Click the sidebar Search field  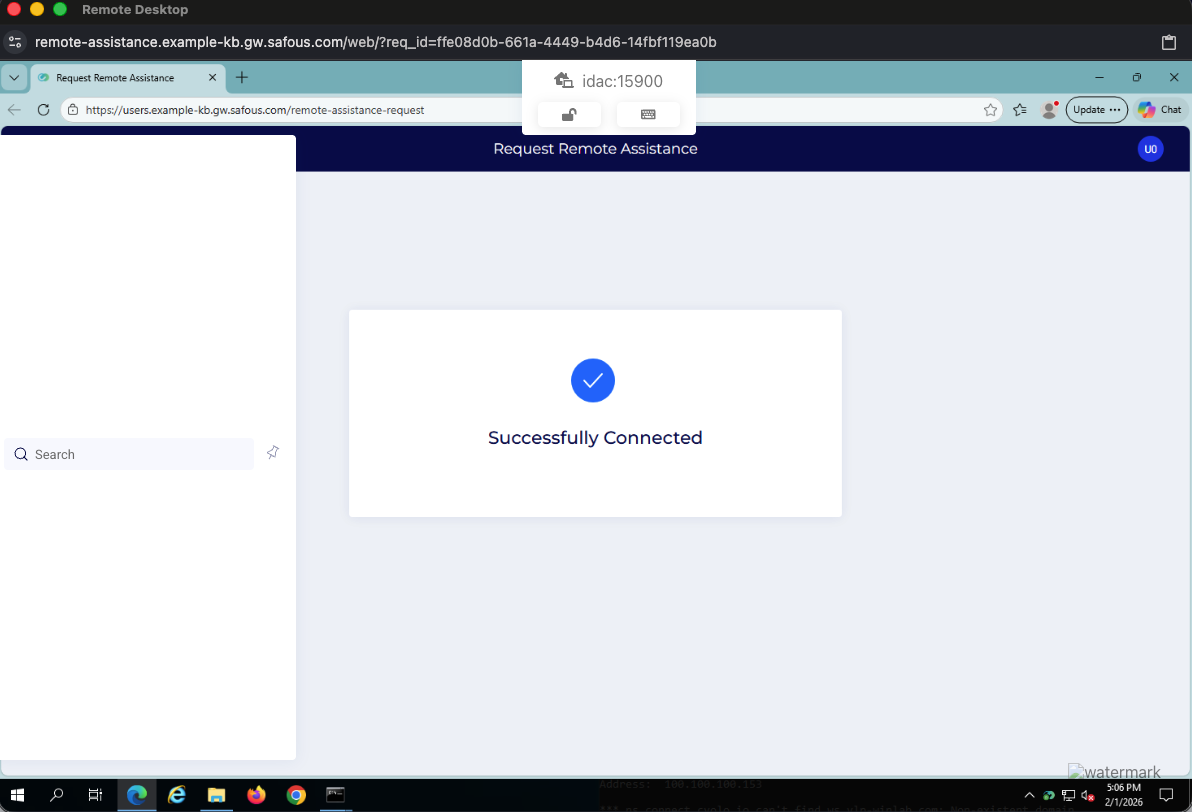point(130,454)
